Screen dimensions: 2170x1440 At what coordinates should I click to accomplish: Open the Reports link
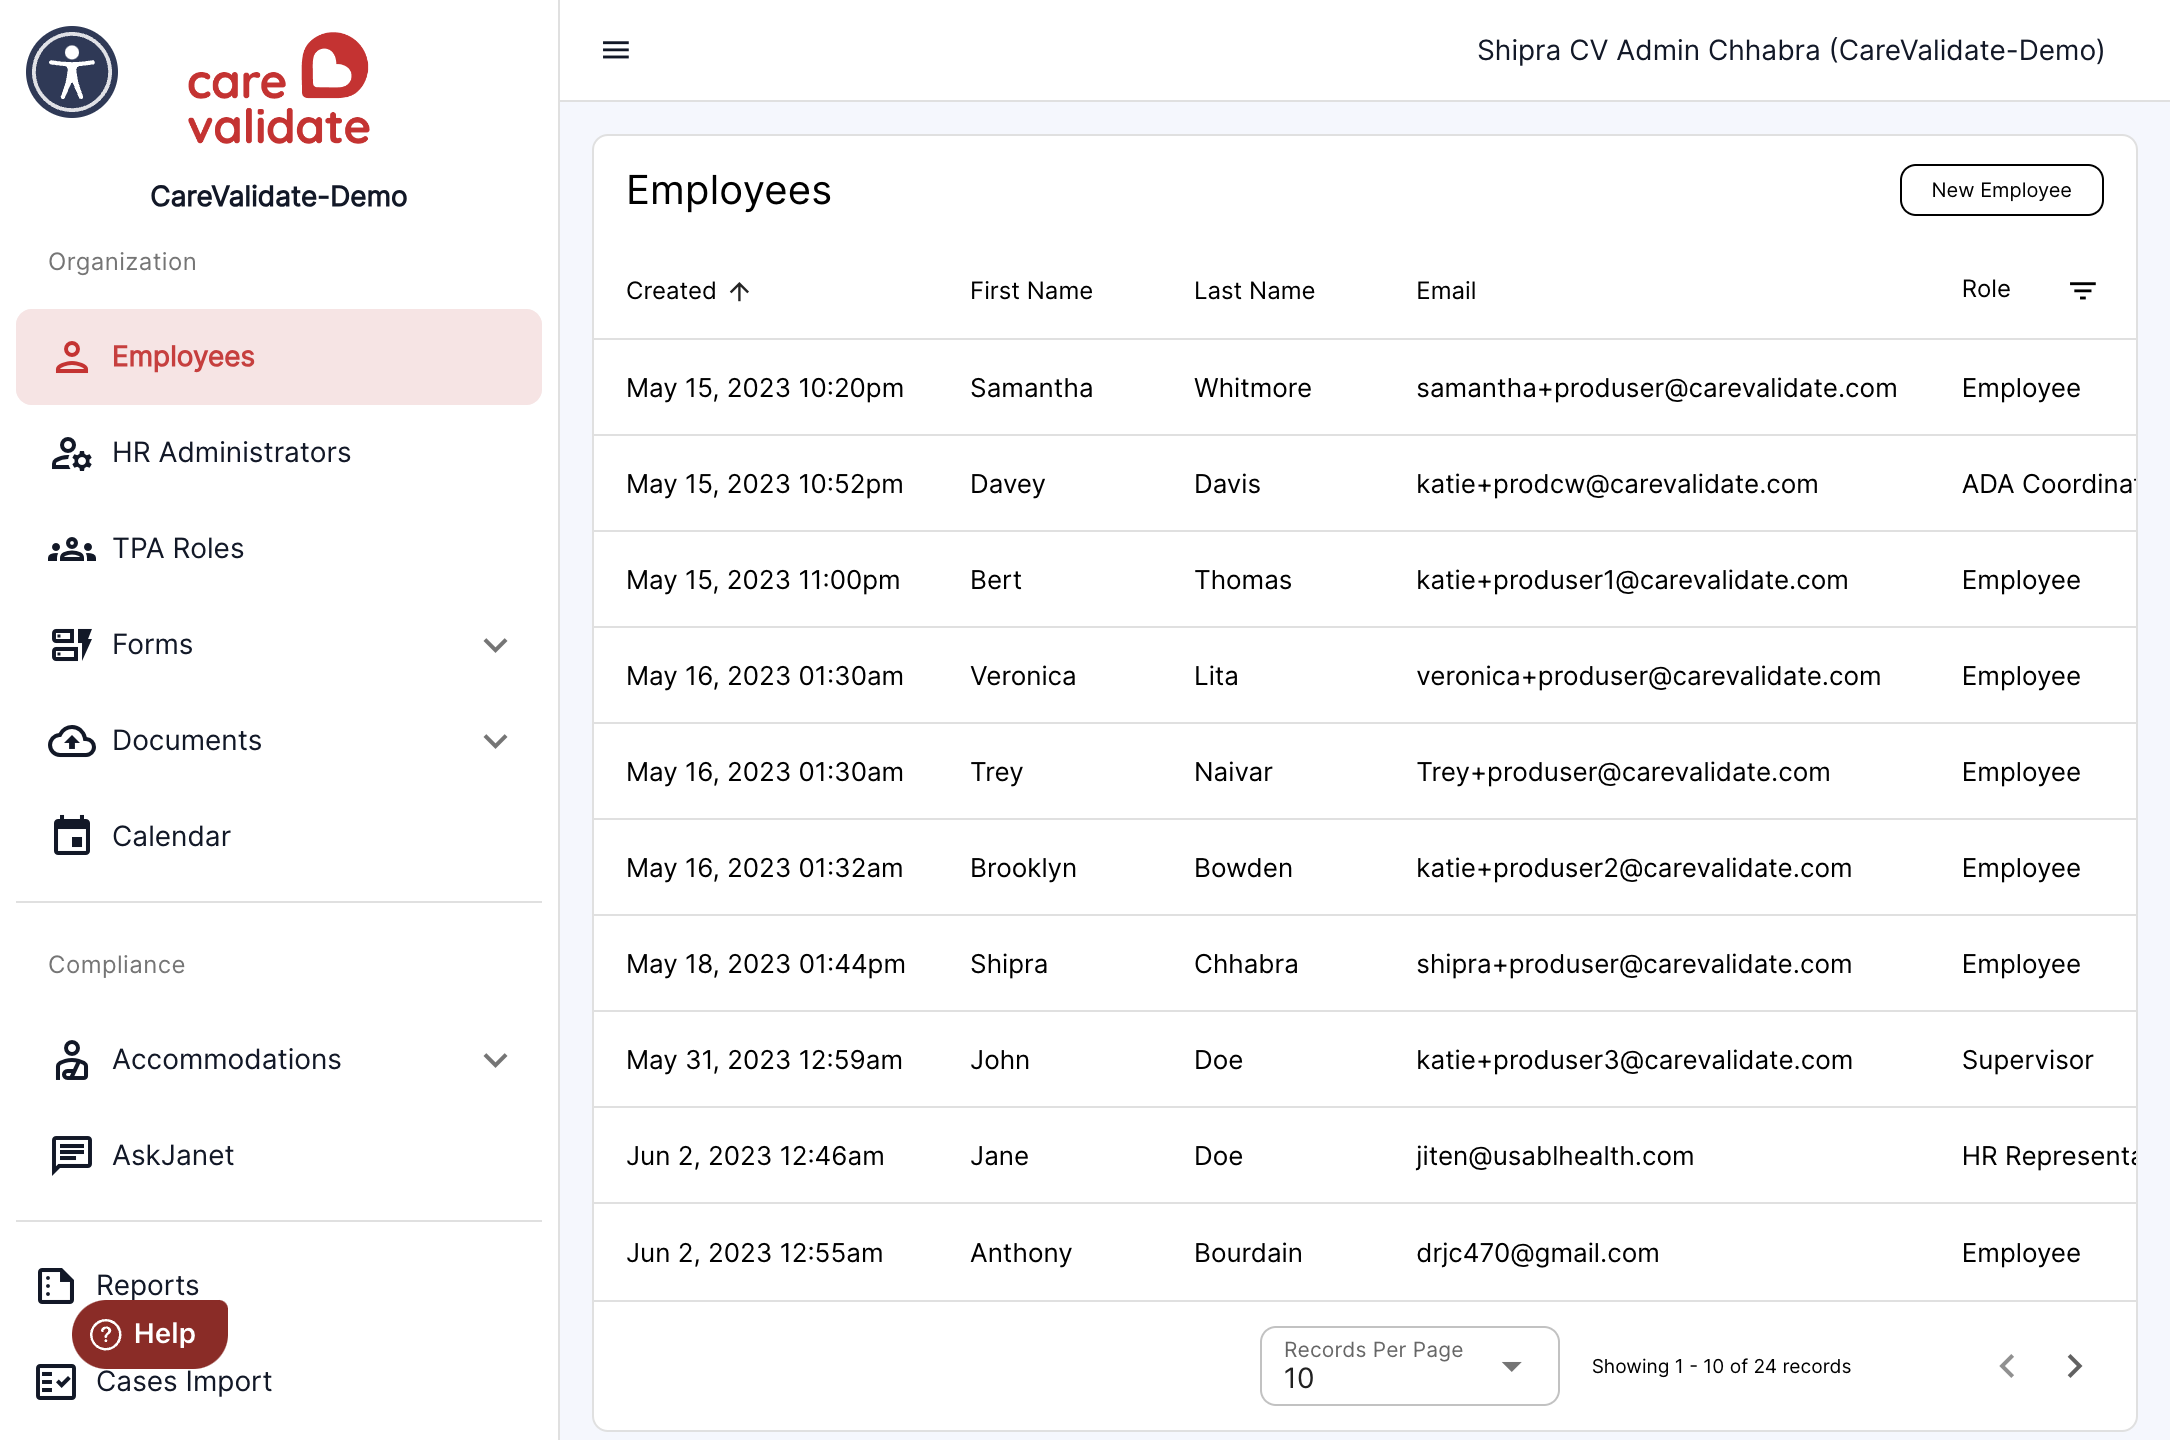point(147,1285)
